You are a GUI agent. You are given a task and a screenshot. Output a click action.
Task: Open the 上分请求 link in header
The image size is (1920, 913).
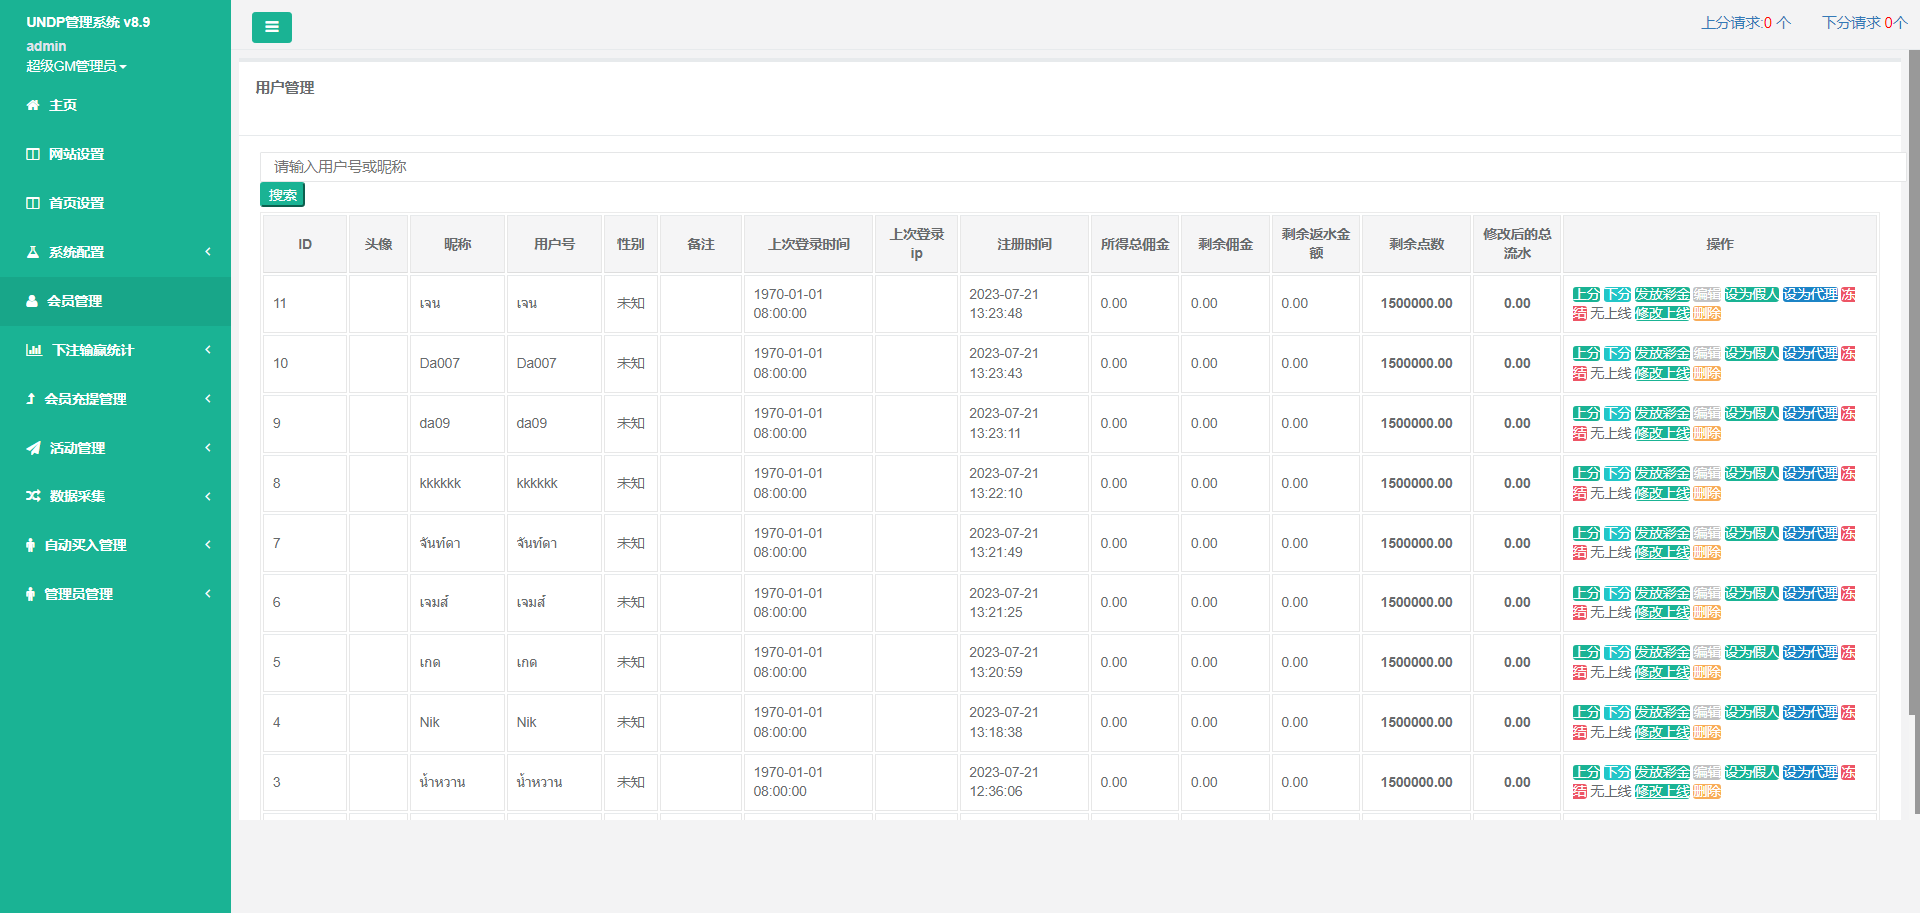tap(1745, 22)
